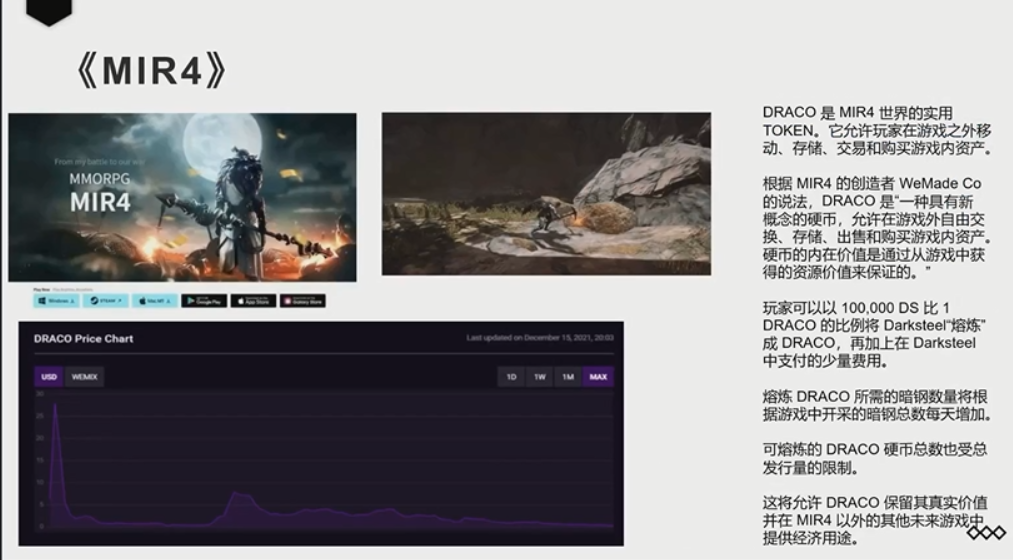Select the MAX chart range
This screenshot has width=1013, height=560.
598,377
